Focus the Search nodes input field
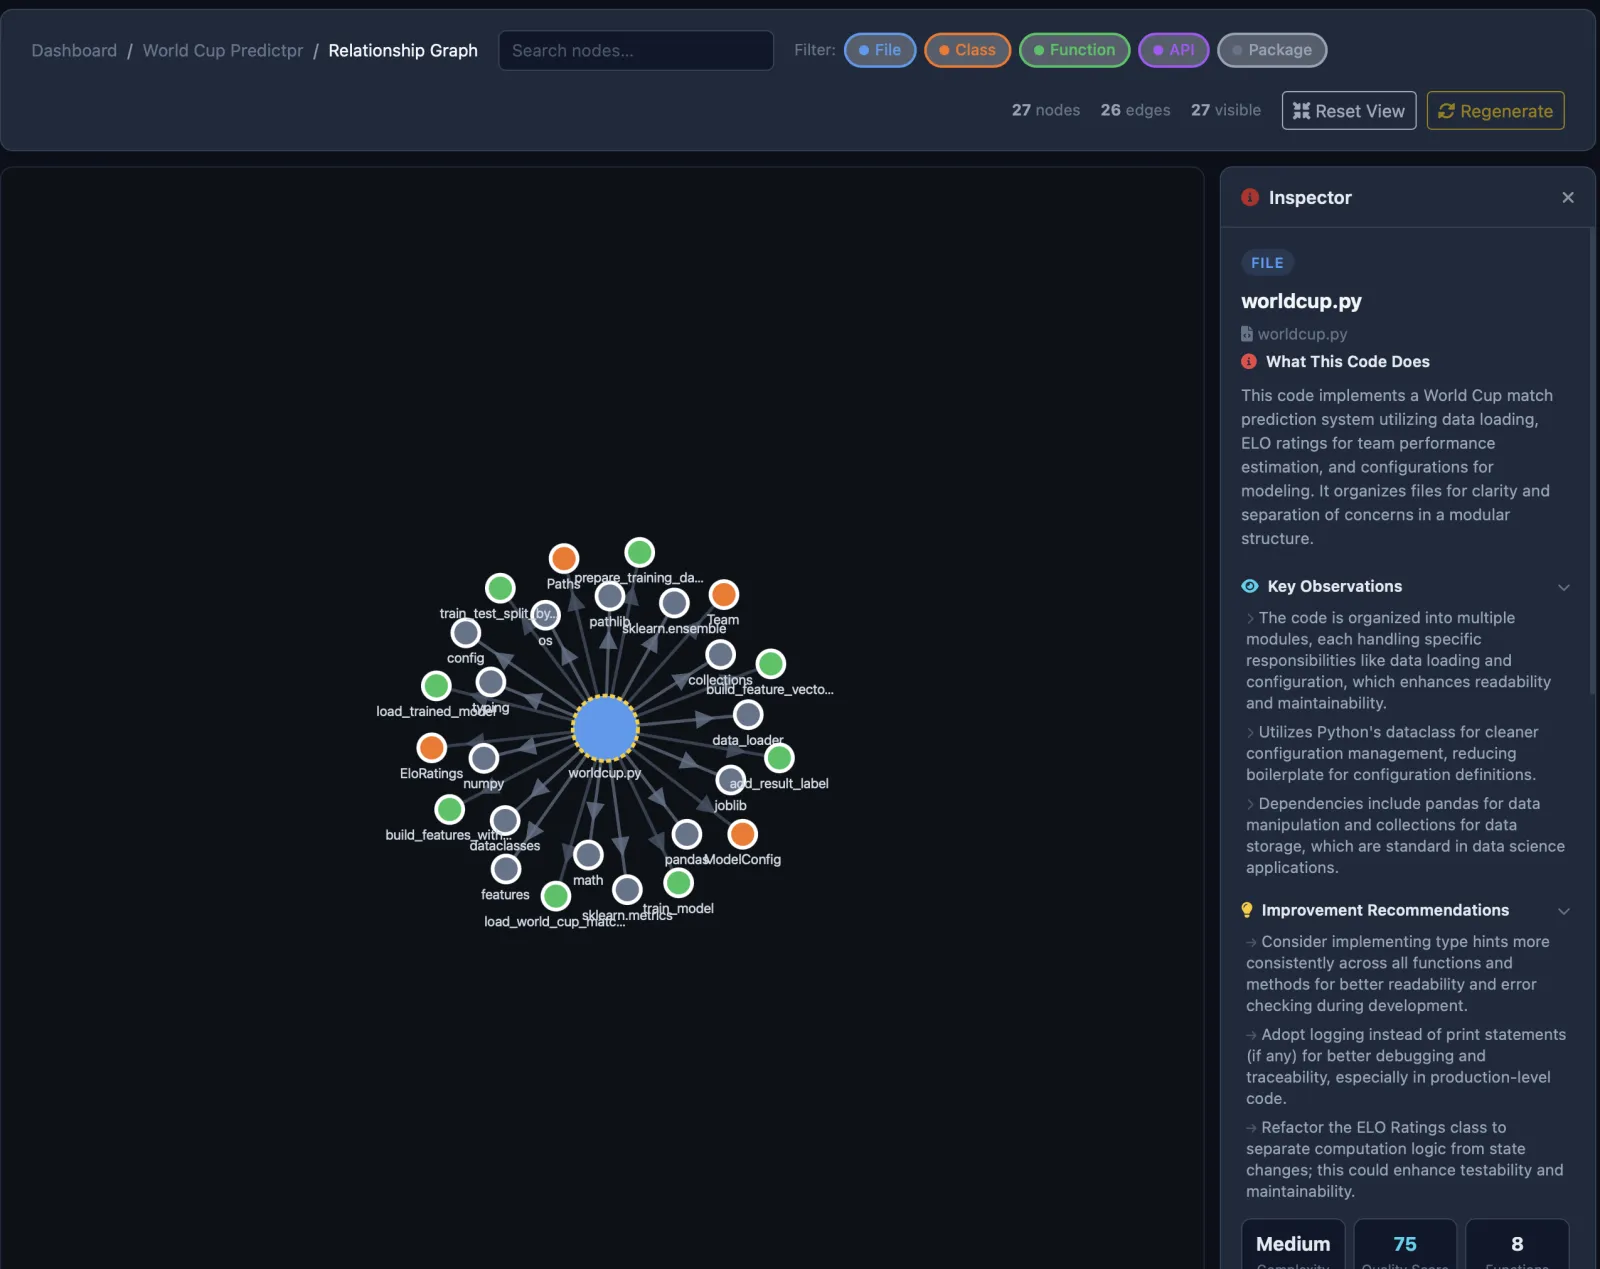1600x1269 pixels. pos(636,50)
